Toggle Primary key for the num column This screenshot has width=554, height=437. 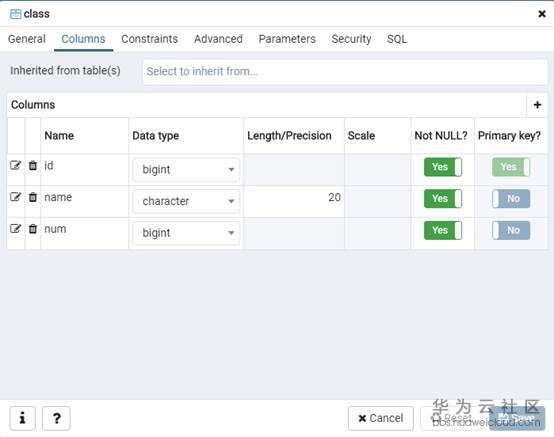pyautogui.click(x=511, y=230)
